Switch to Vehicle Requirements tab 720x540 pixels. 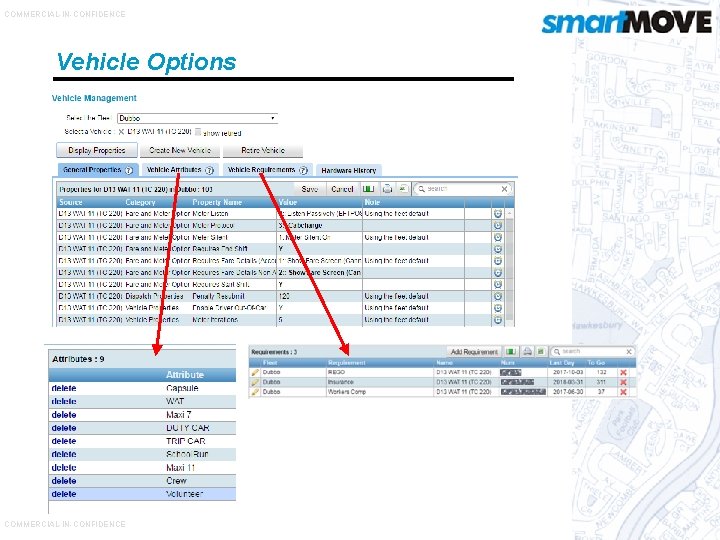[268, 170]
